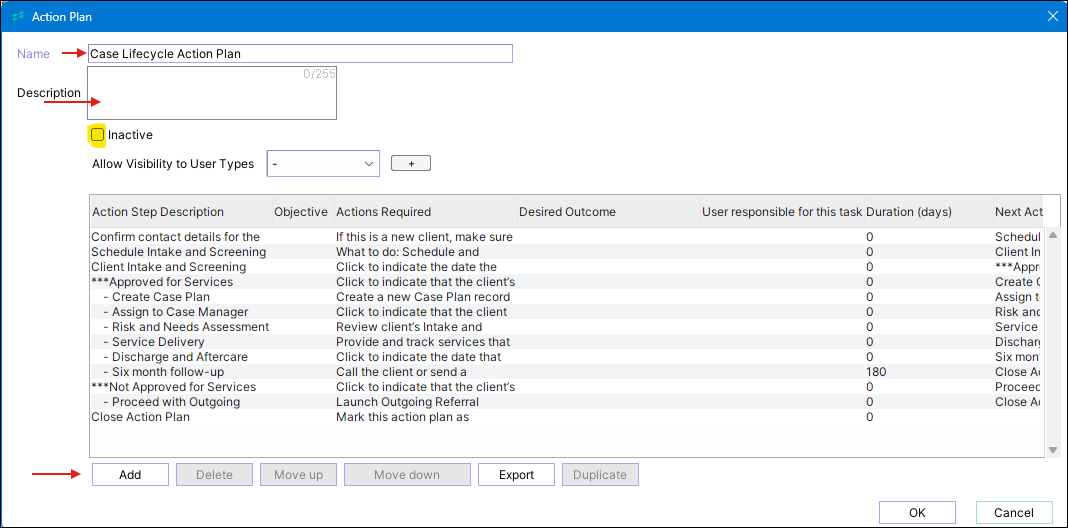Viewport: 1068px width, 528px height.
Task: Click the Action Plan app icon in the title bar
Action: tap(18, 16)
